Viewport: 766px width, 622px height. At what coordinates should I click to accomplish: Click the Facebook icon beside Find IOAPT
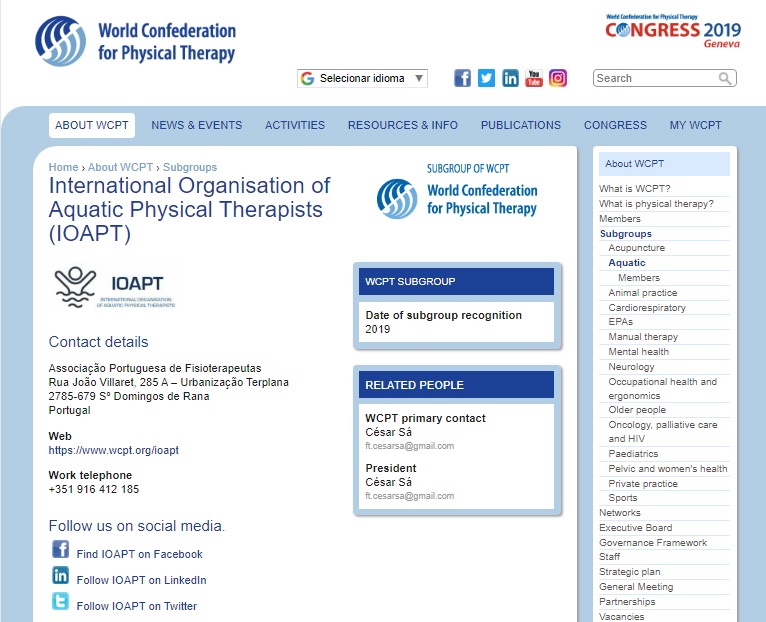tap(61, 549)
